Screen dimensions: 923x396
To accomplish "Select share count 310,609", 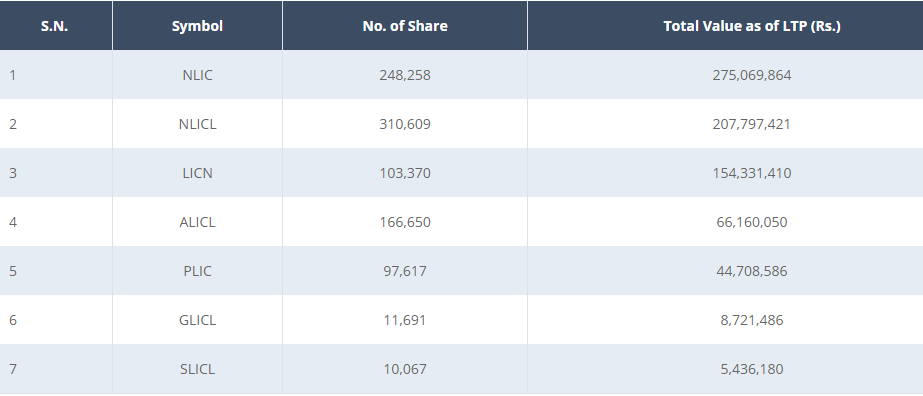I will (405, 124).
